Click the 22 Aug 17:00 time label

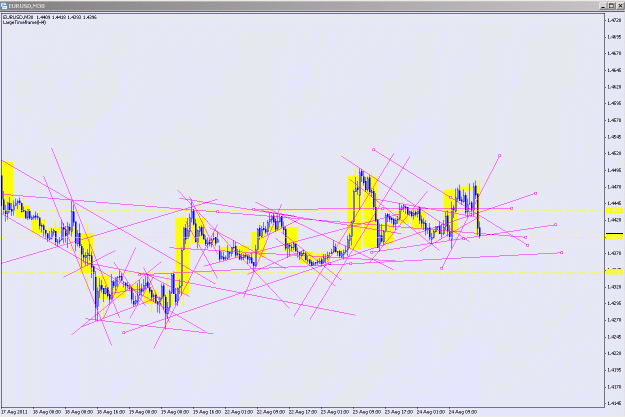(303, 412)
